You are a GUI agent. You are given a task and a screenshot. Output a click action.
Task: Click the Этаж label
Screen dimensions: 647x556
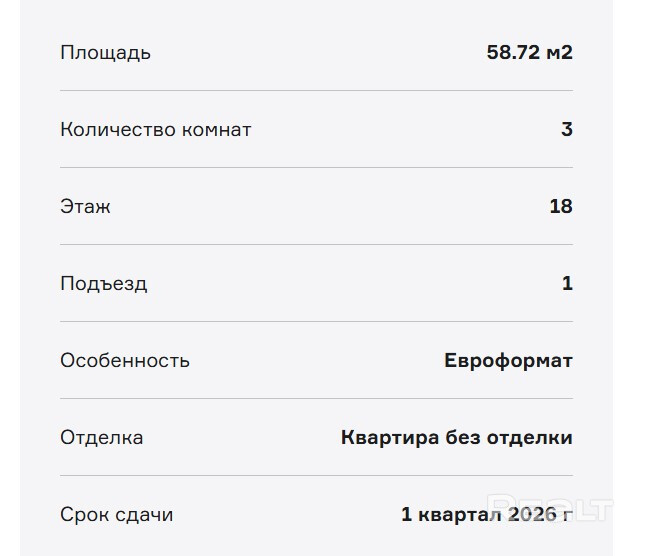point(85,207)
